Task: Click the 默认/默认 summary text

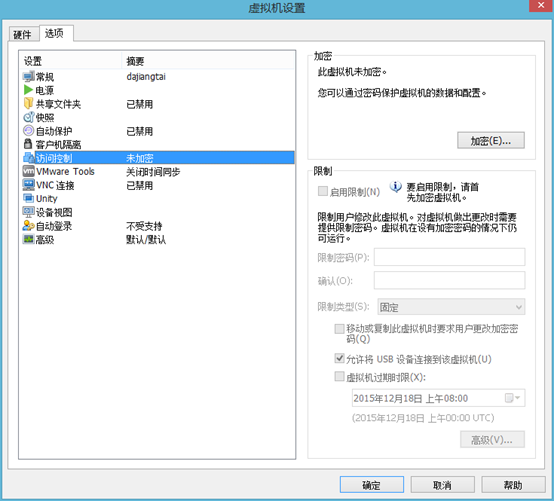Action: tap(146, 240)
